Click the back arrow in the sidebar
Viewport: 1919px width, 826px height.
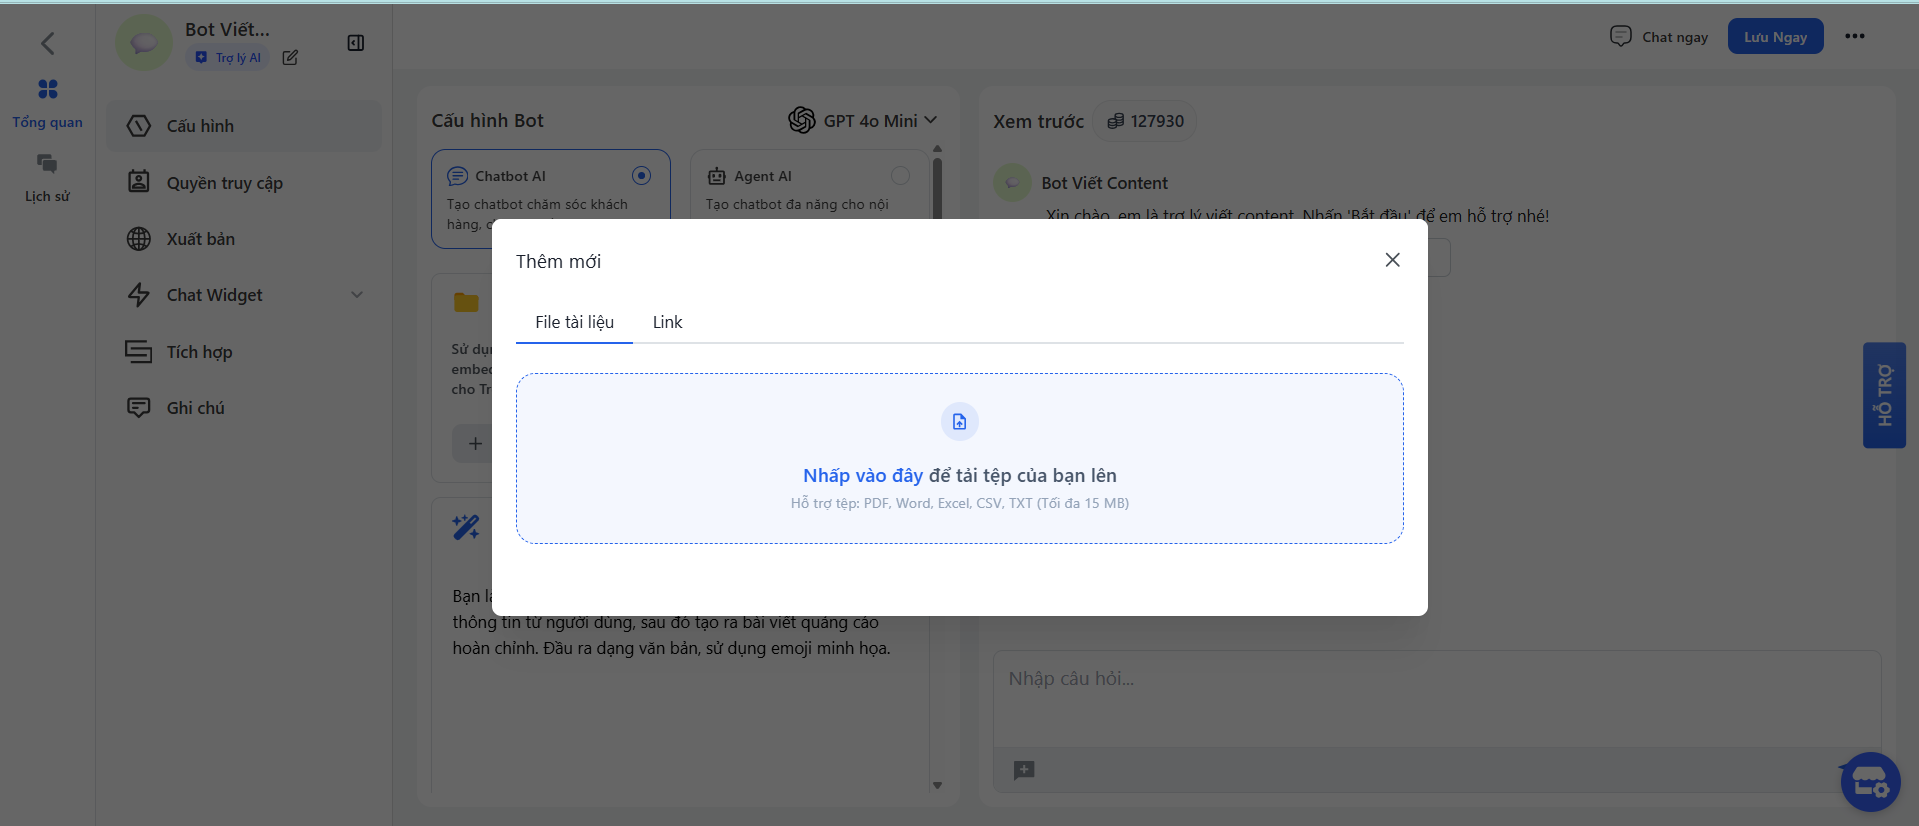47,43
